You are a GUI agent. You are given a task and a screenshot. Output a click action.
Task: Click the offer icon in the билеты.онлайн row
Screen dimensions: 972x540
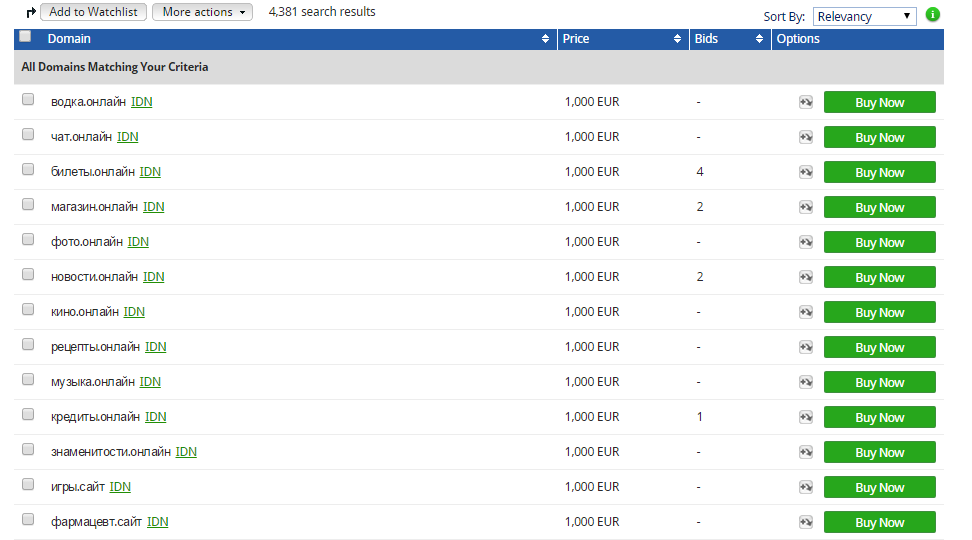pos(805,172)
